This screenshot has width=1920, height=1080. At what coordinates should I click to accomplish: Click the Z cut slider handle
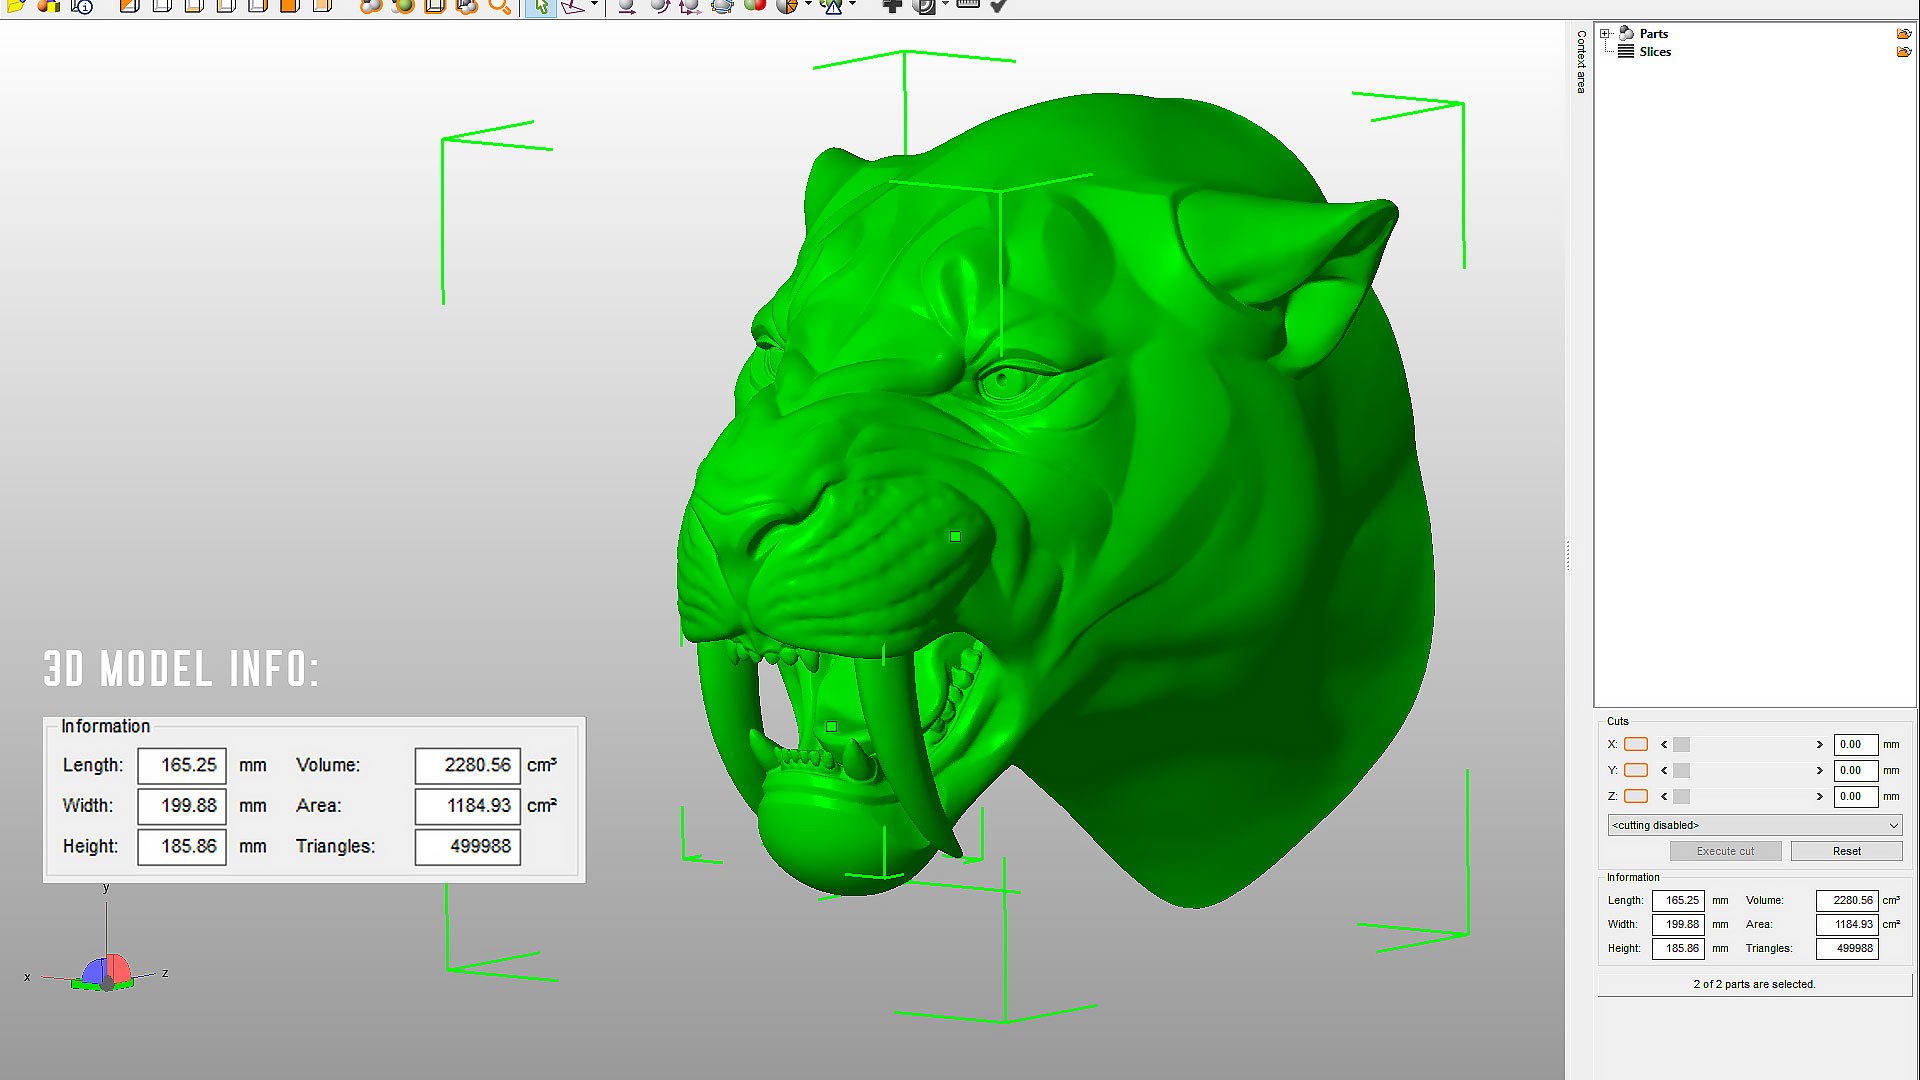(x=1681, y=796)
